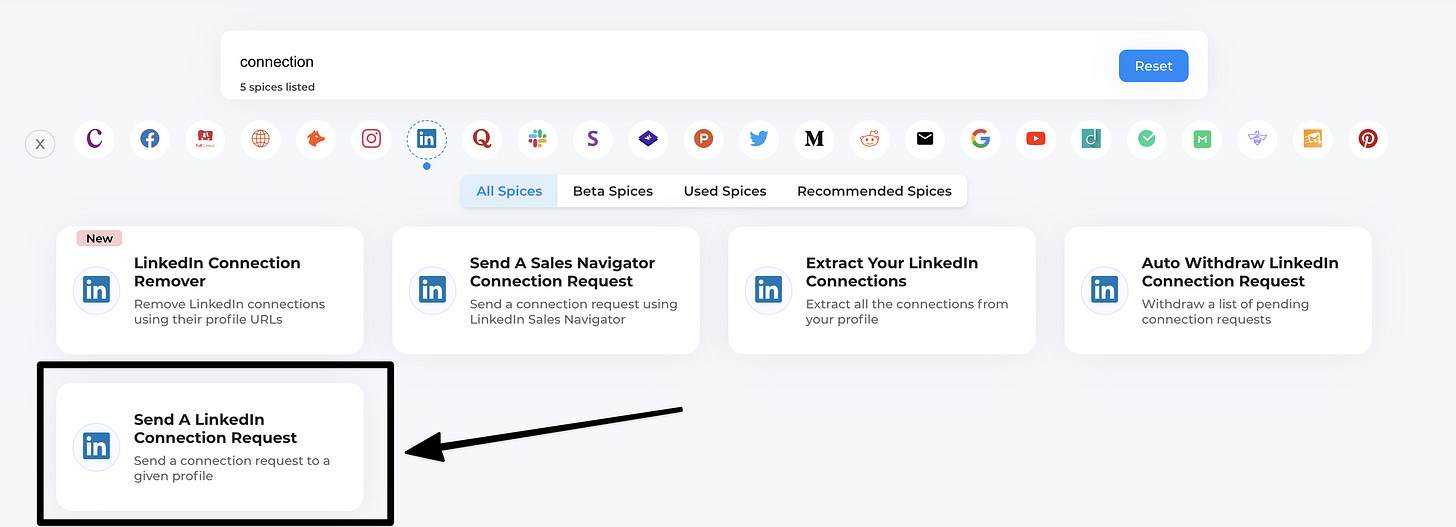Filter spices by Facebook icon

click(149, 139)
